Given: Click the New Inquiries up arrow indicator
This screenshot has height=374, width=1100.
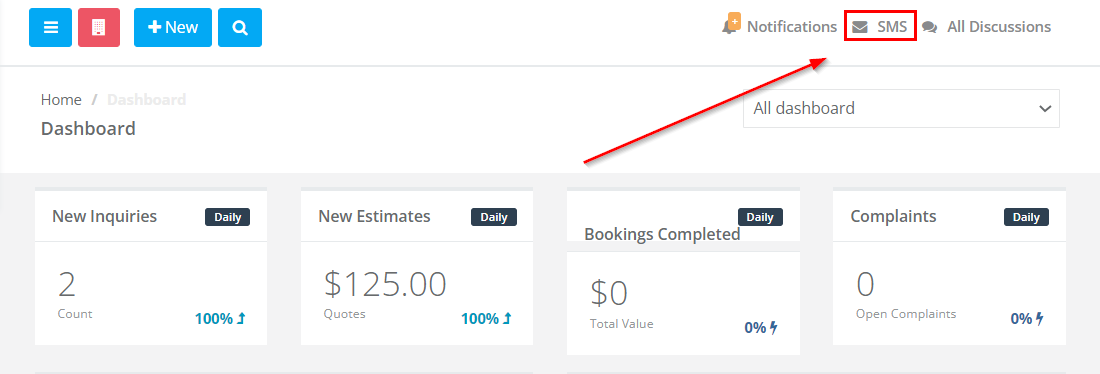Looking at the screenshot, I should [241, 319].
